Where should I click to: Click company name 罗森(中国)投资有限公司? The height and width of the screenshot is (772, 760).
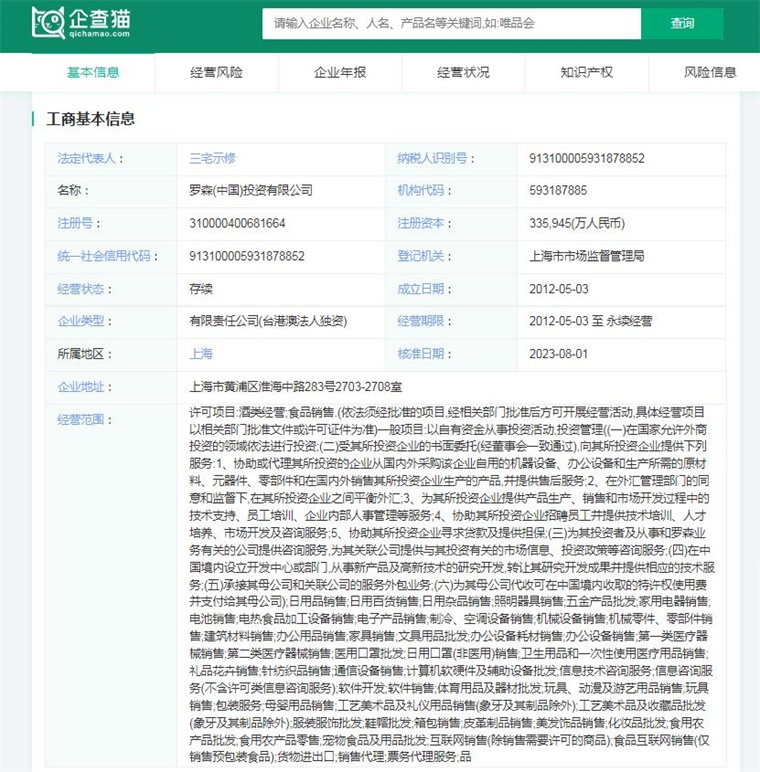[x=251, y=190]
